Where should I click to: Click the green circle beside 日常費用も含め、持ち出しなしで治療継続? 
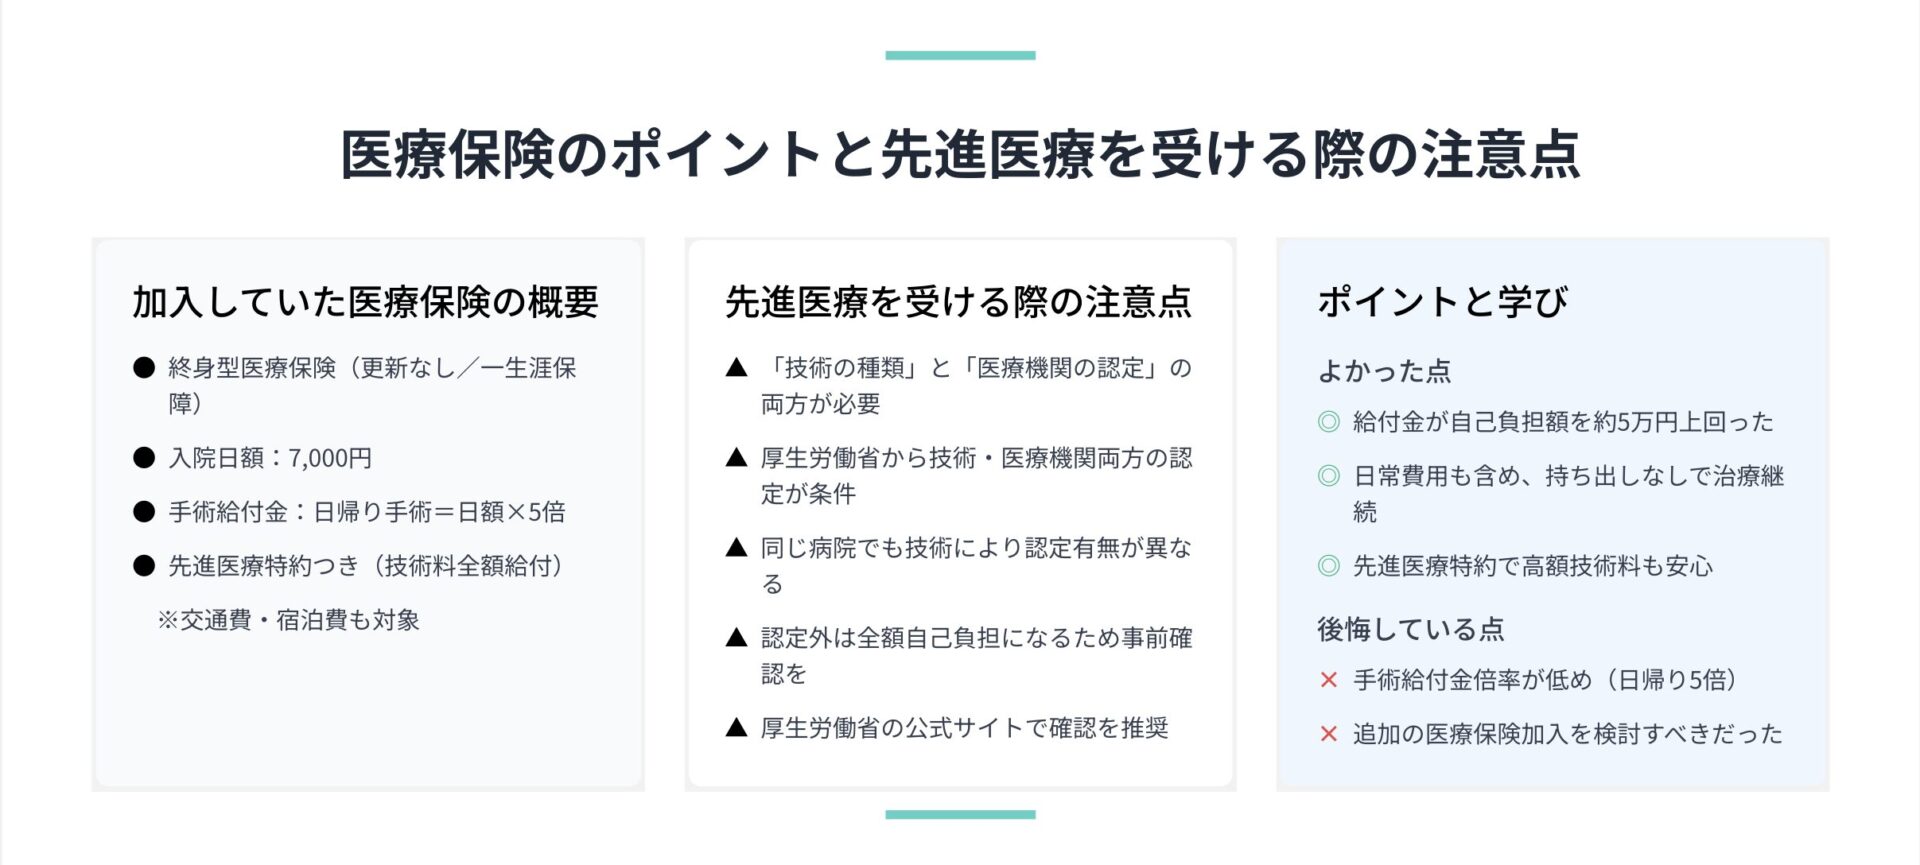[1329, 476]
